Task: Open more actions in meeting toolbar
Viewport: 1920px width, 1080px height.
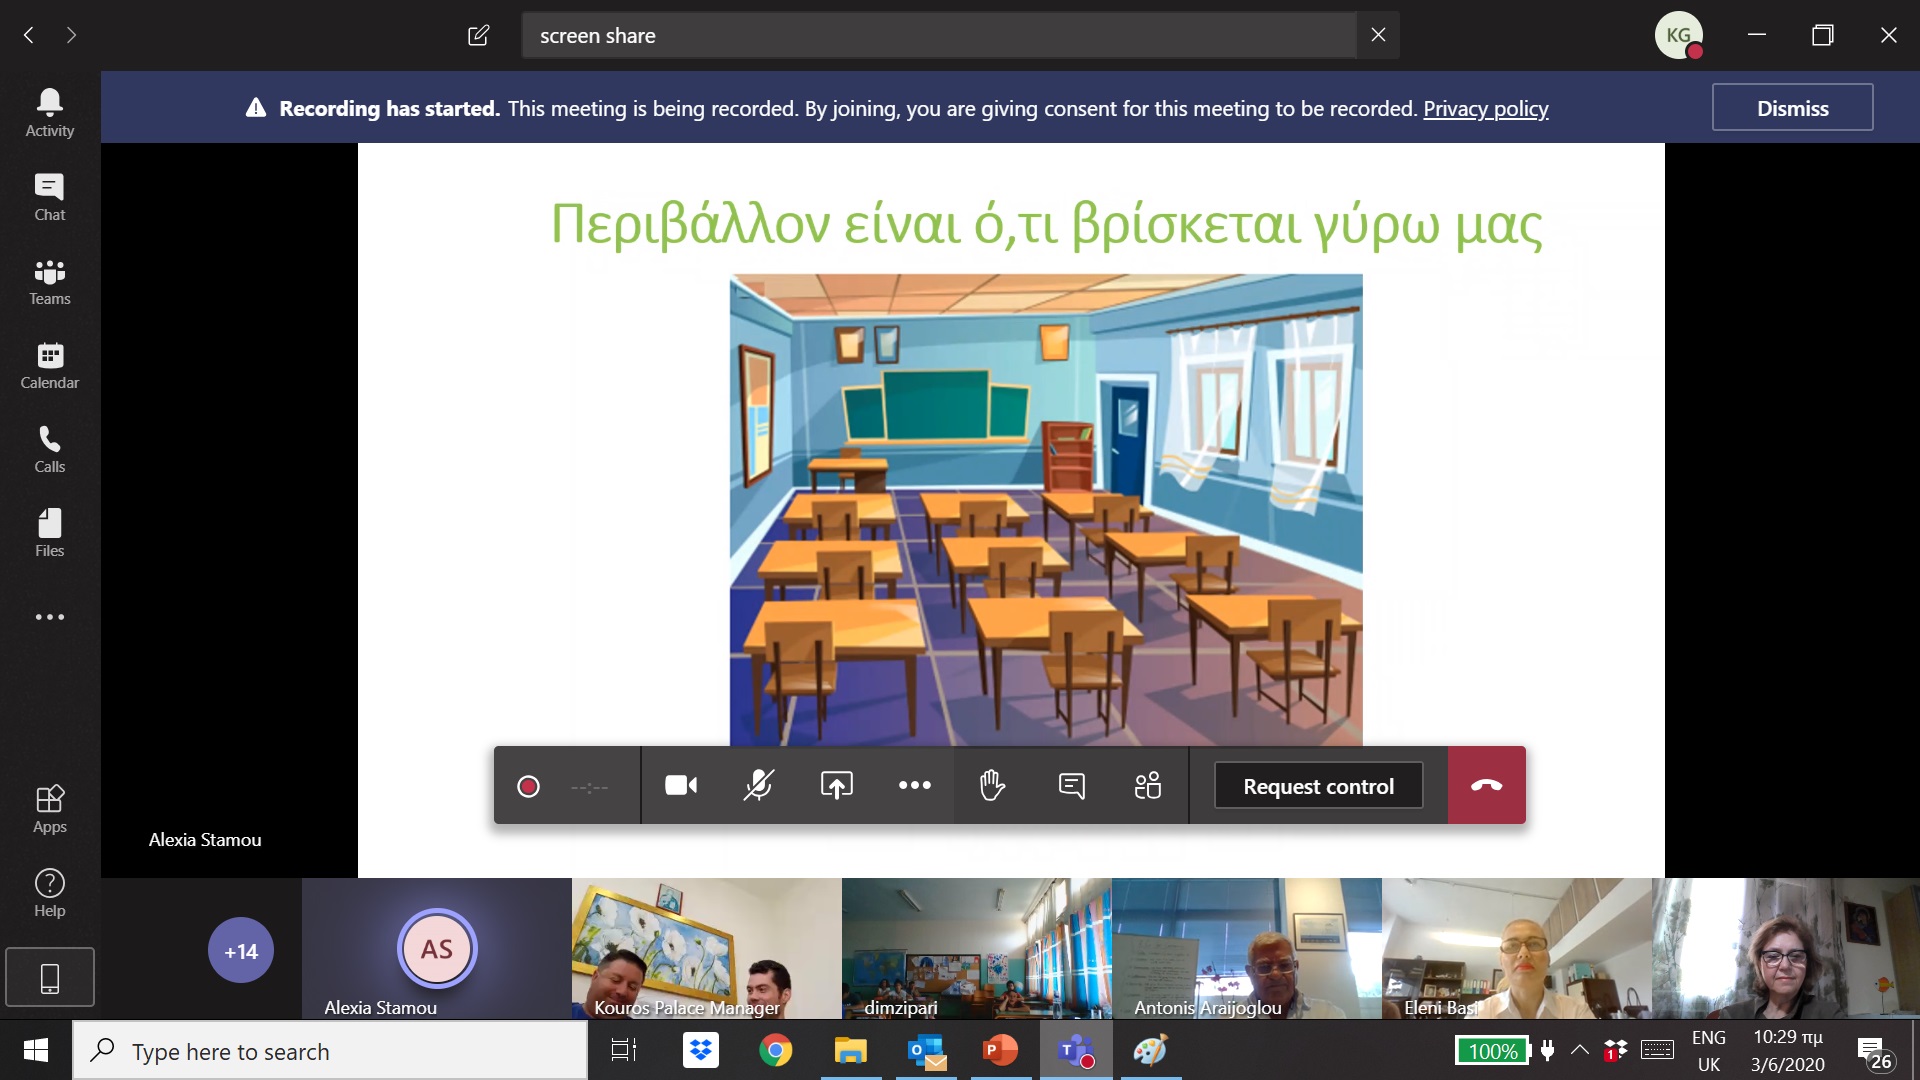Action: click(x=914, y=786)
